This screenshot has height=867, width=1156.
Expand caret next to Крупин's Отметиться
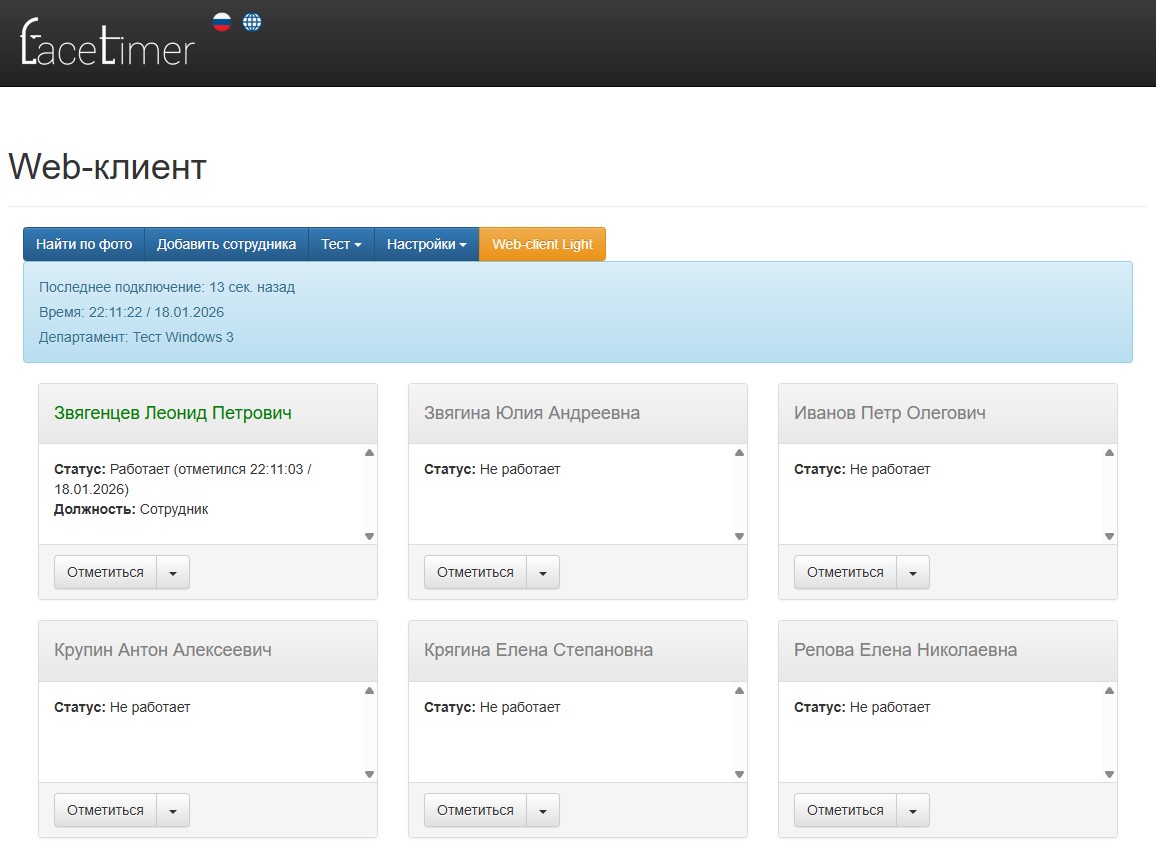pyautogui.click(x=173, y=811)
